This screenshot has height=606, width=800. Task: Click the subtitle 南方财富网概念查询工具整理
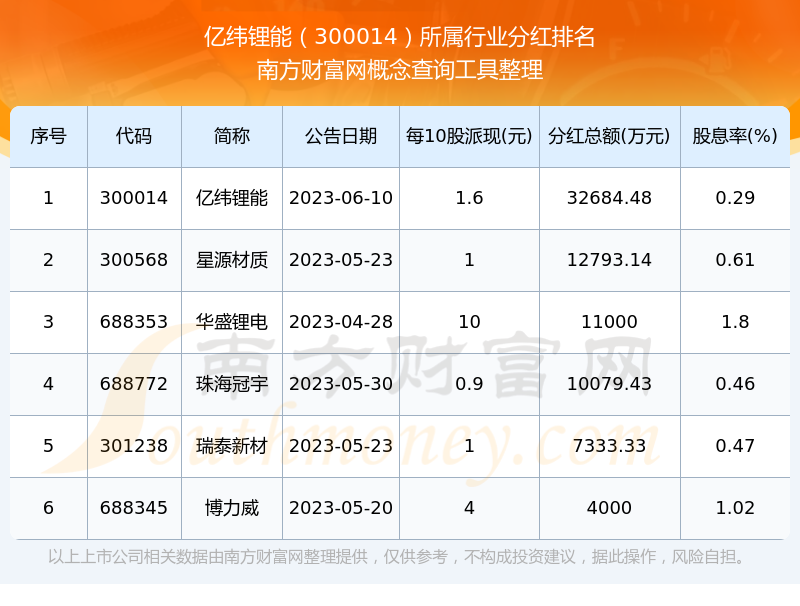399,70
